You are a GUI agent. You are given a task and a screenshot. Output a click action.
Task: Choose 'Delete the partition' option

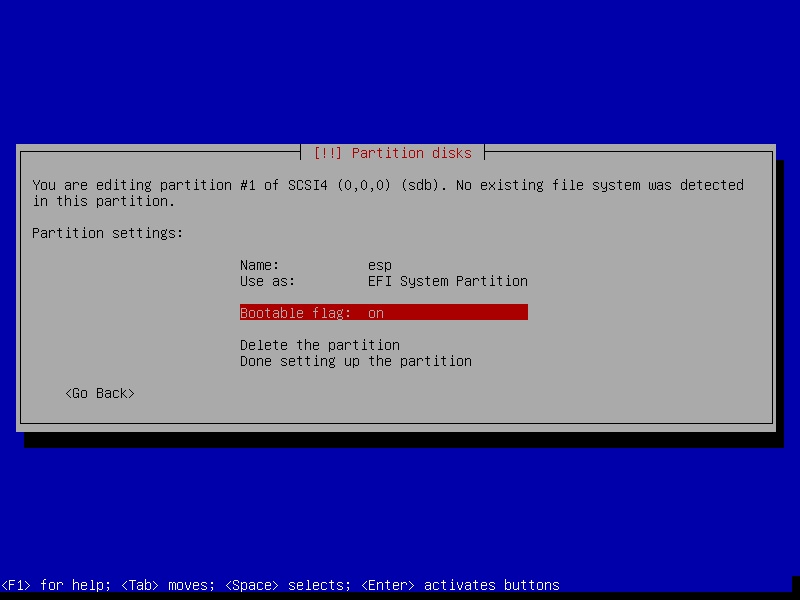click(x=319, y=345)
